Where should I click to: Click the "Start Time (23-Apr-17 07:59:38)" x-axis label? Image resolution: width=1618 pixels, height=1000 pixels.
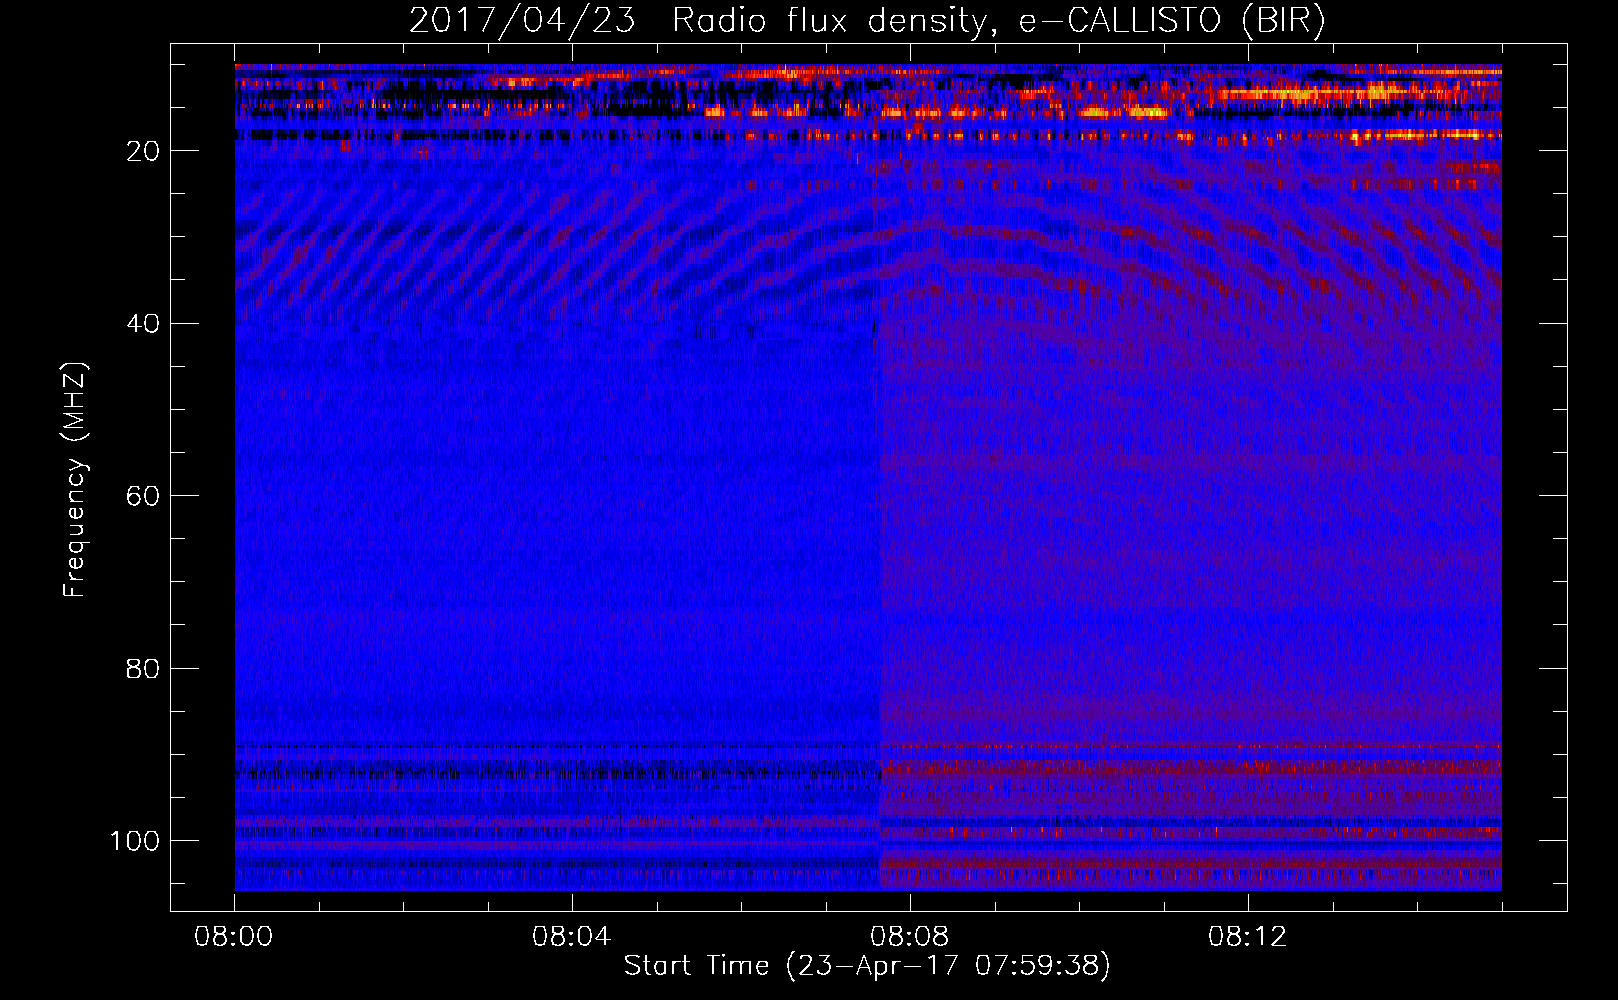point(867,966)
